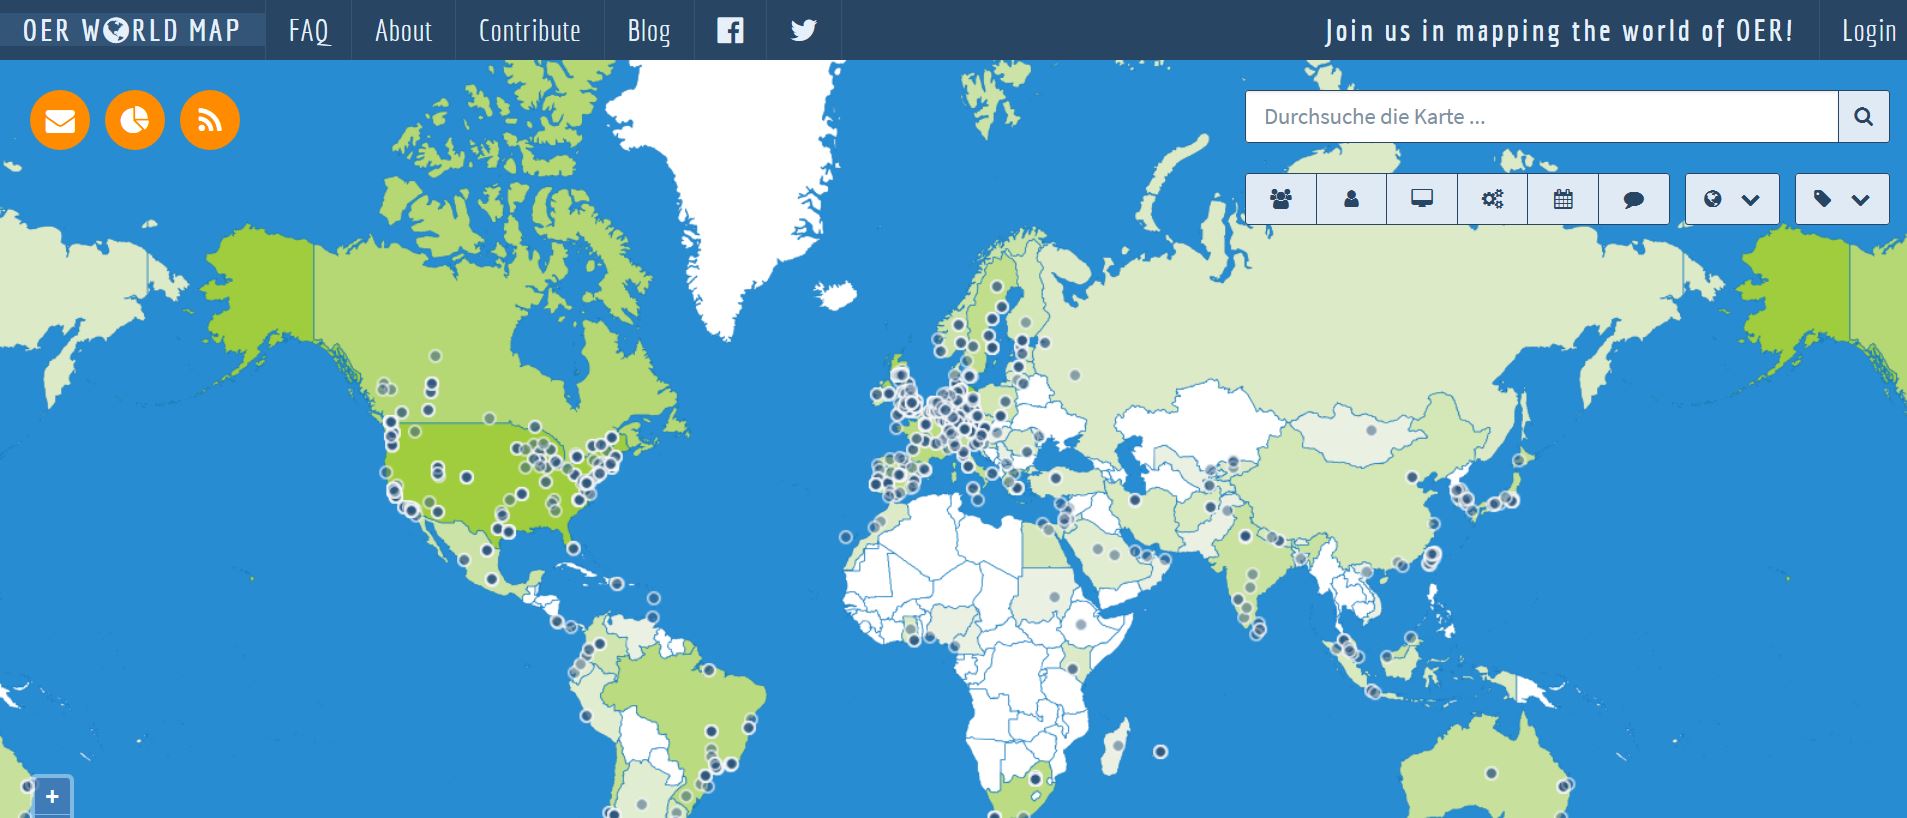Open the Facebook page icon

click(730, 30)
